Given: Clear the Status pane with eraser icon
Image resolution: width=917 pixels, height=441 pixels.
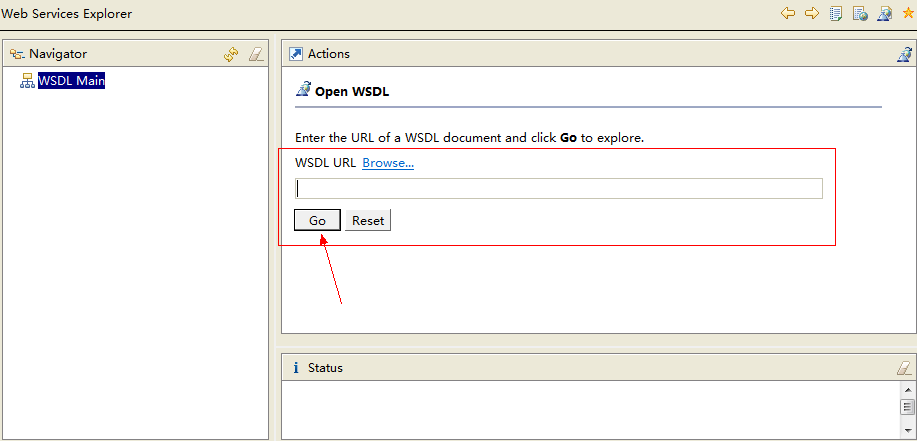Looking at the screenshot, I should coord(904,368).
